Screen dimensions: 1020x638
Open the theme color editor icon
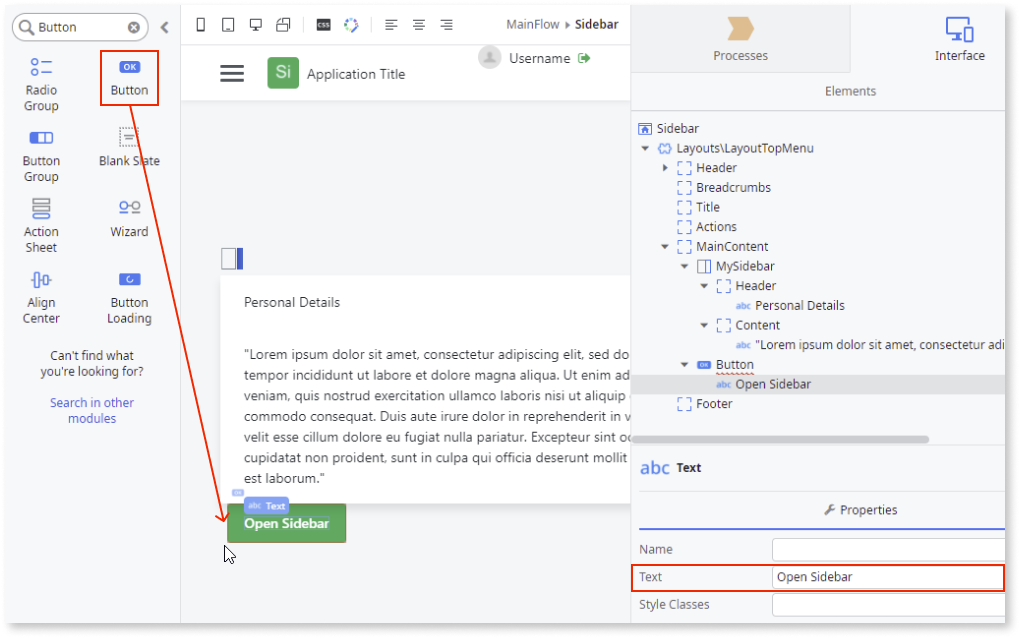point(350,24)
